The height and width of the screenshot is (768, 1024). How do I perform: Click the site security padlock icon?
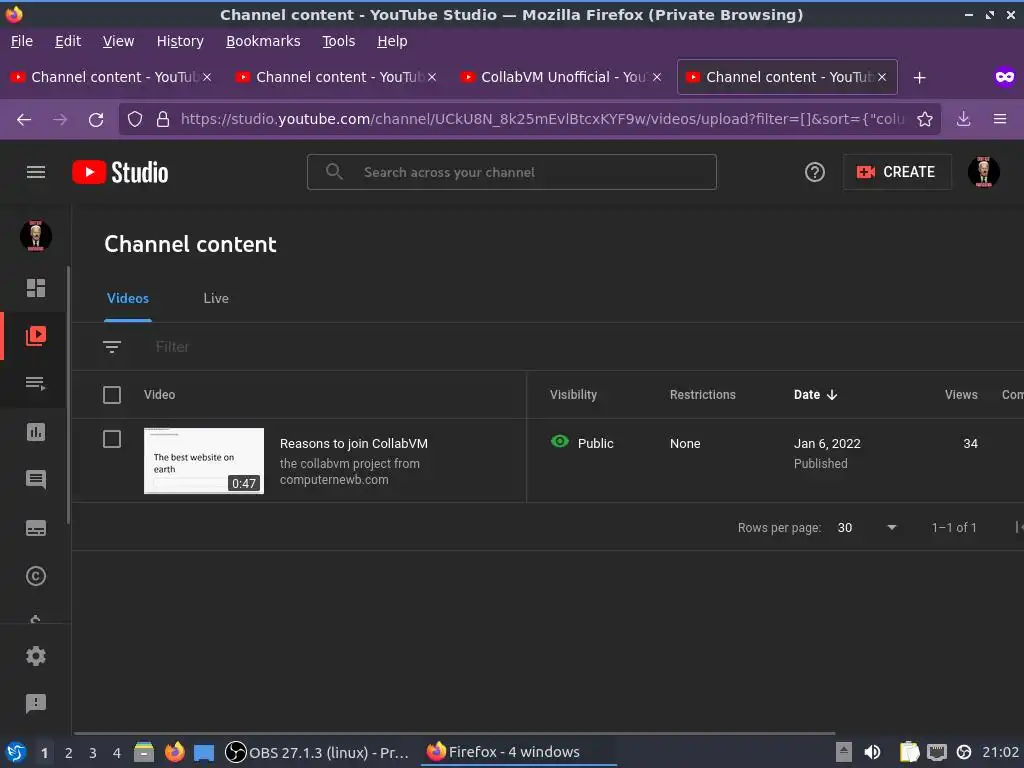coord(163,119)
